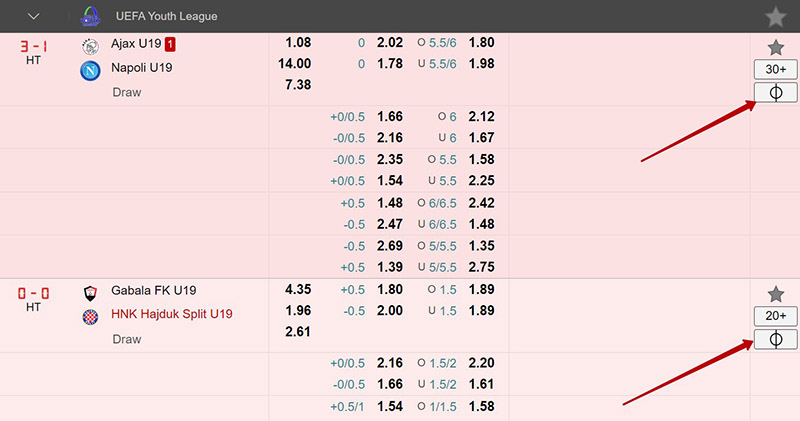Favorite the whole UEFA Youth League

[775, 16]
